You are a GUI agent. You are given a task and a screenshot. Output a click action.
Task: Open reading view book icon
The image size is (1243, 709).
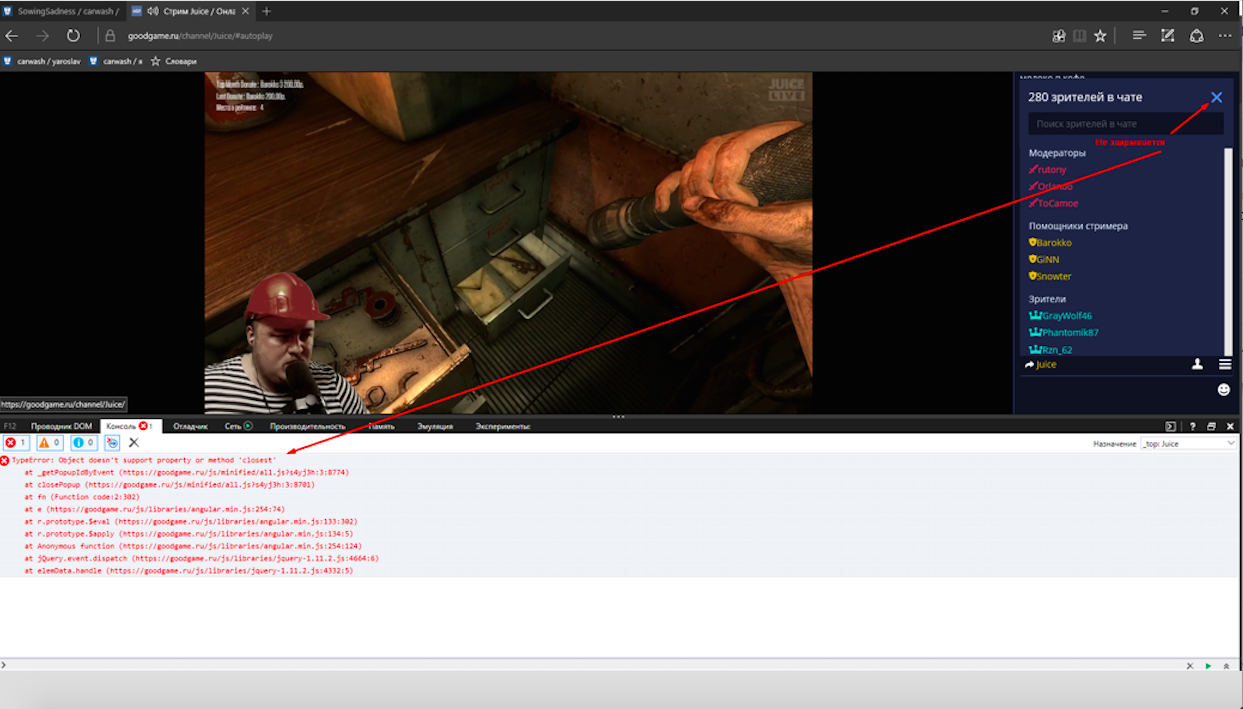[1079, 36]
